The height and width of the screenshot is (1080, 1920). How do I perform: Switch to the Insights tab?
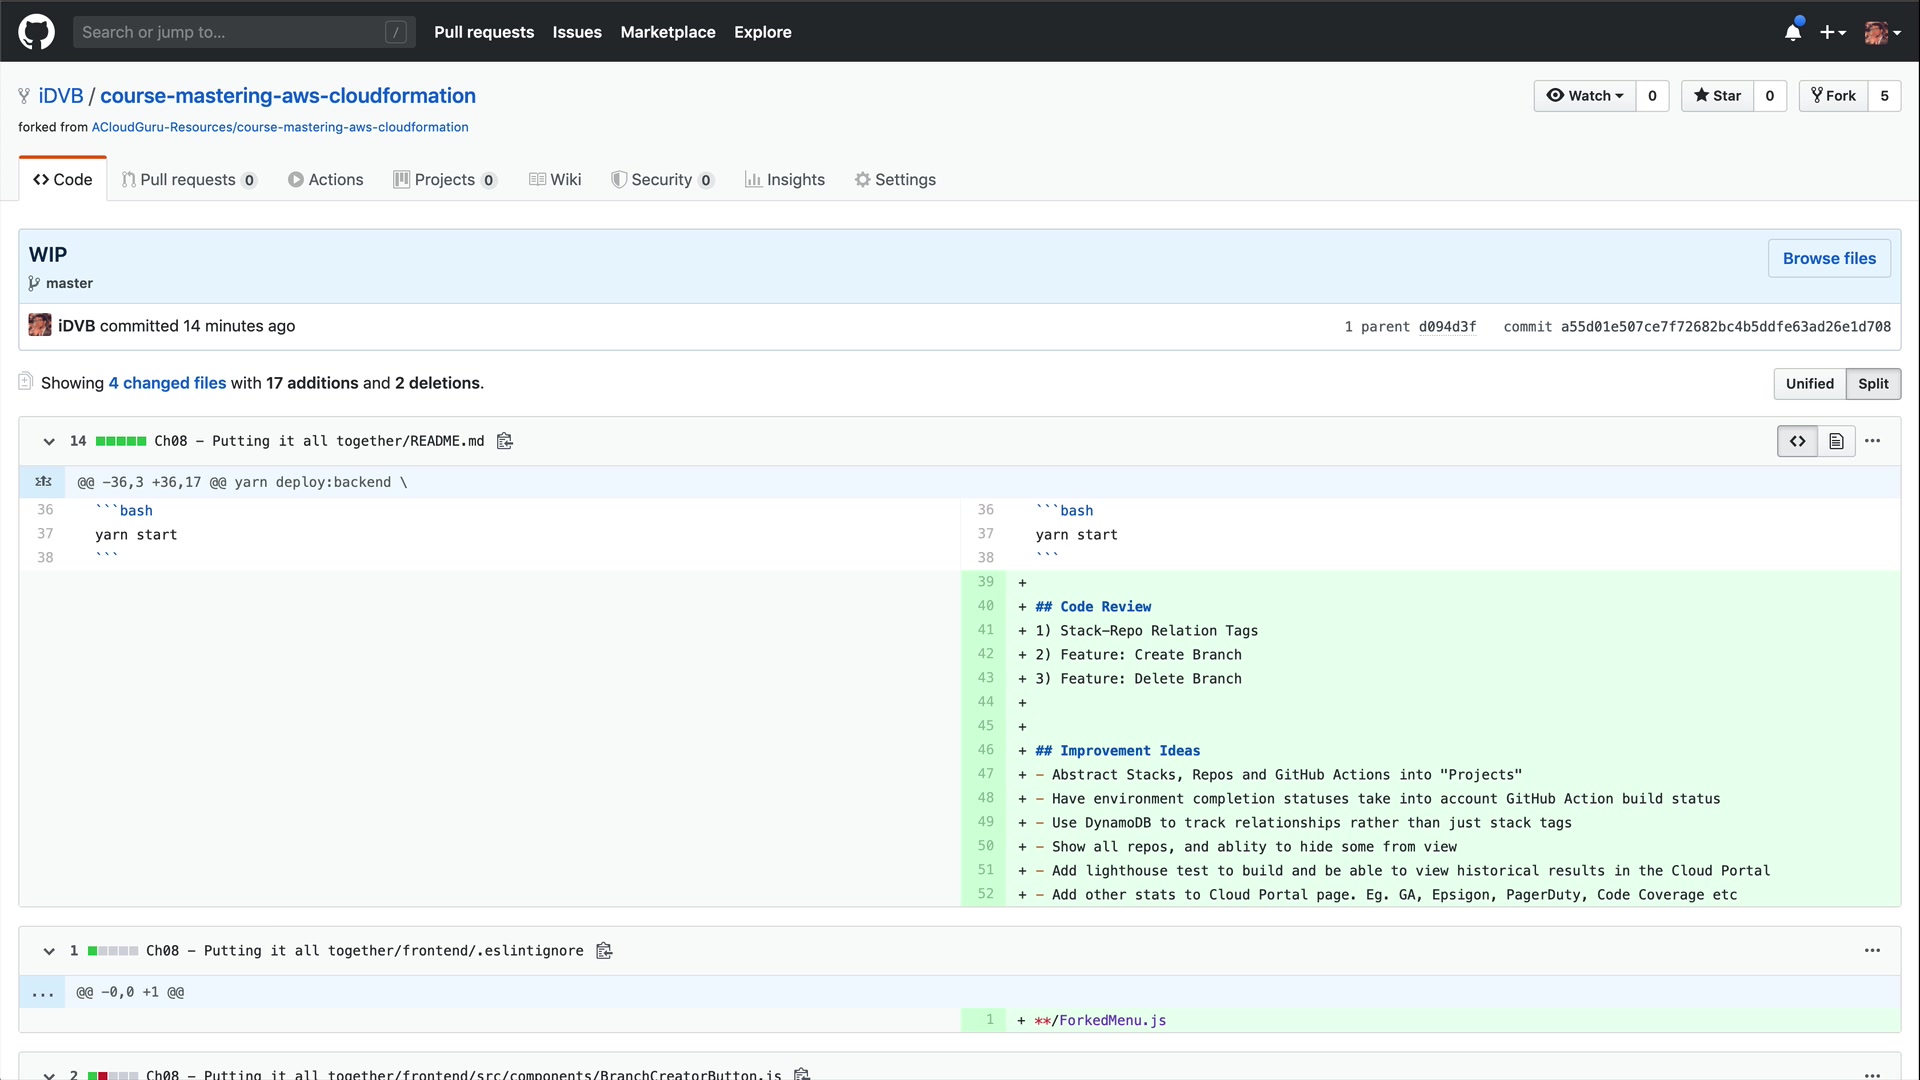pos(785,180)
